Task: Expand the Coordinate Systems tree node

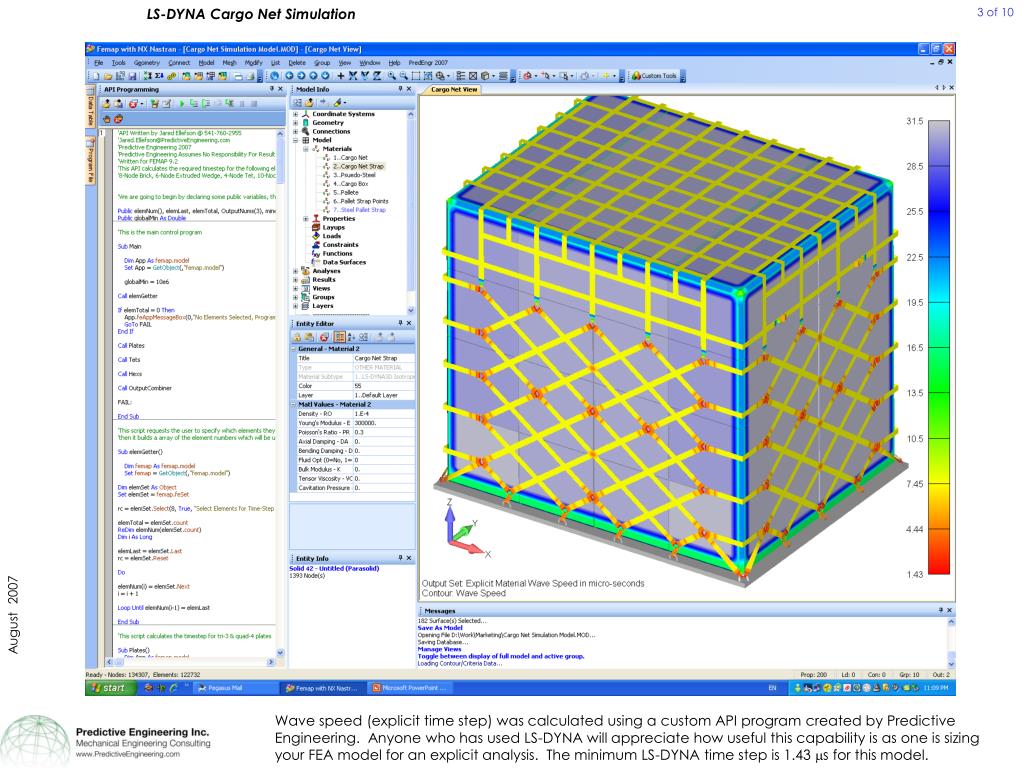Action: coord(295,114)
